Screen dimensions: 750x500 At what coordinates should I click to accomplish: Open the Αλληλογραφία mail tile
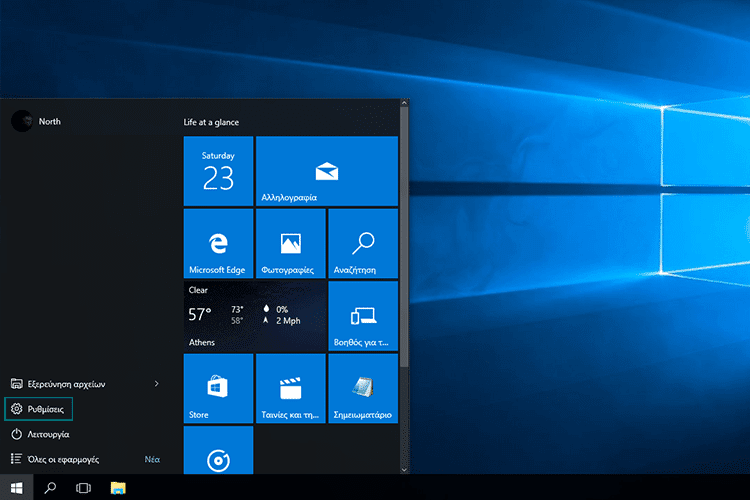[327, 171]
